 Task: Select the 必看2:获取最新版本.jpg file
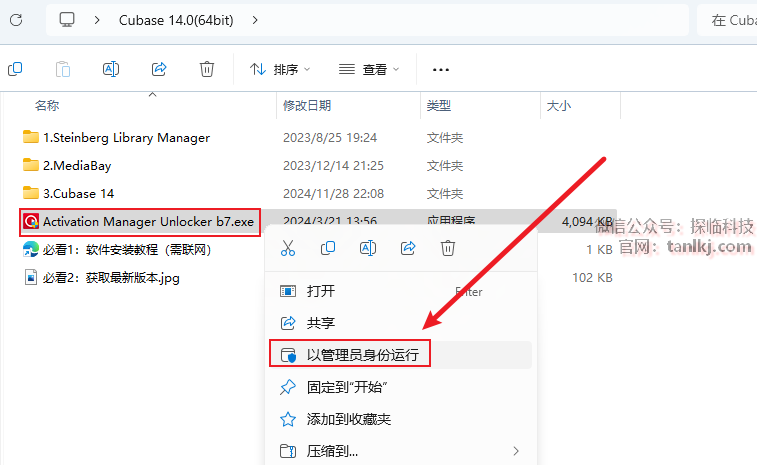(112, 278)
